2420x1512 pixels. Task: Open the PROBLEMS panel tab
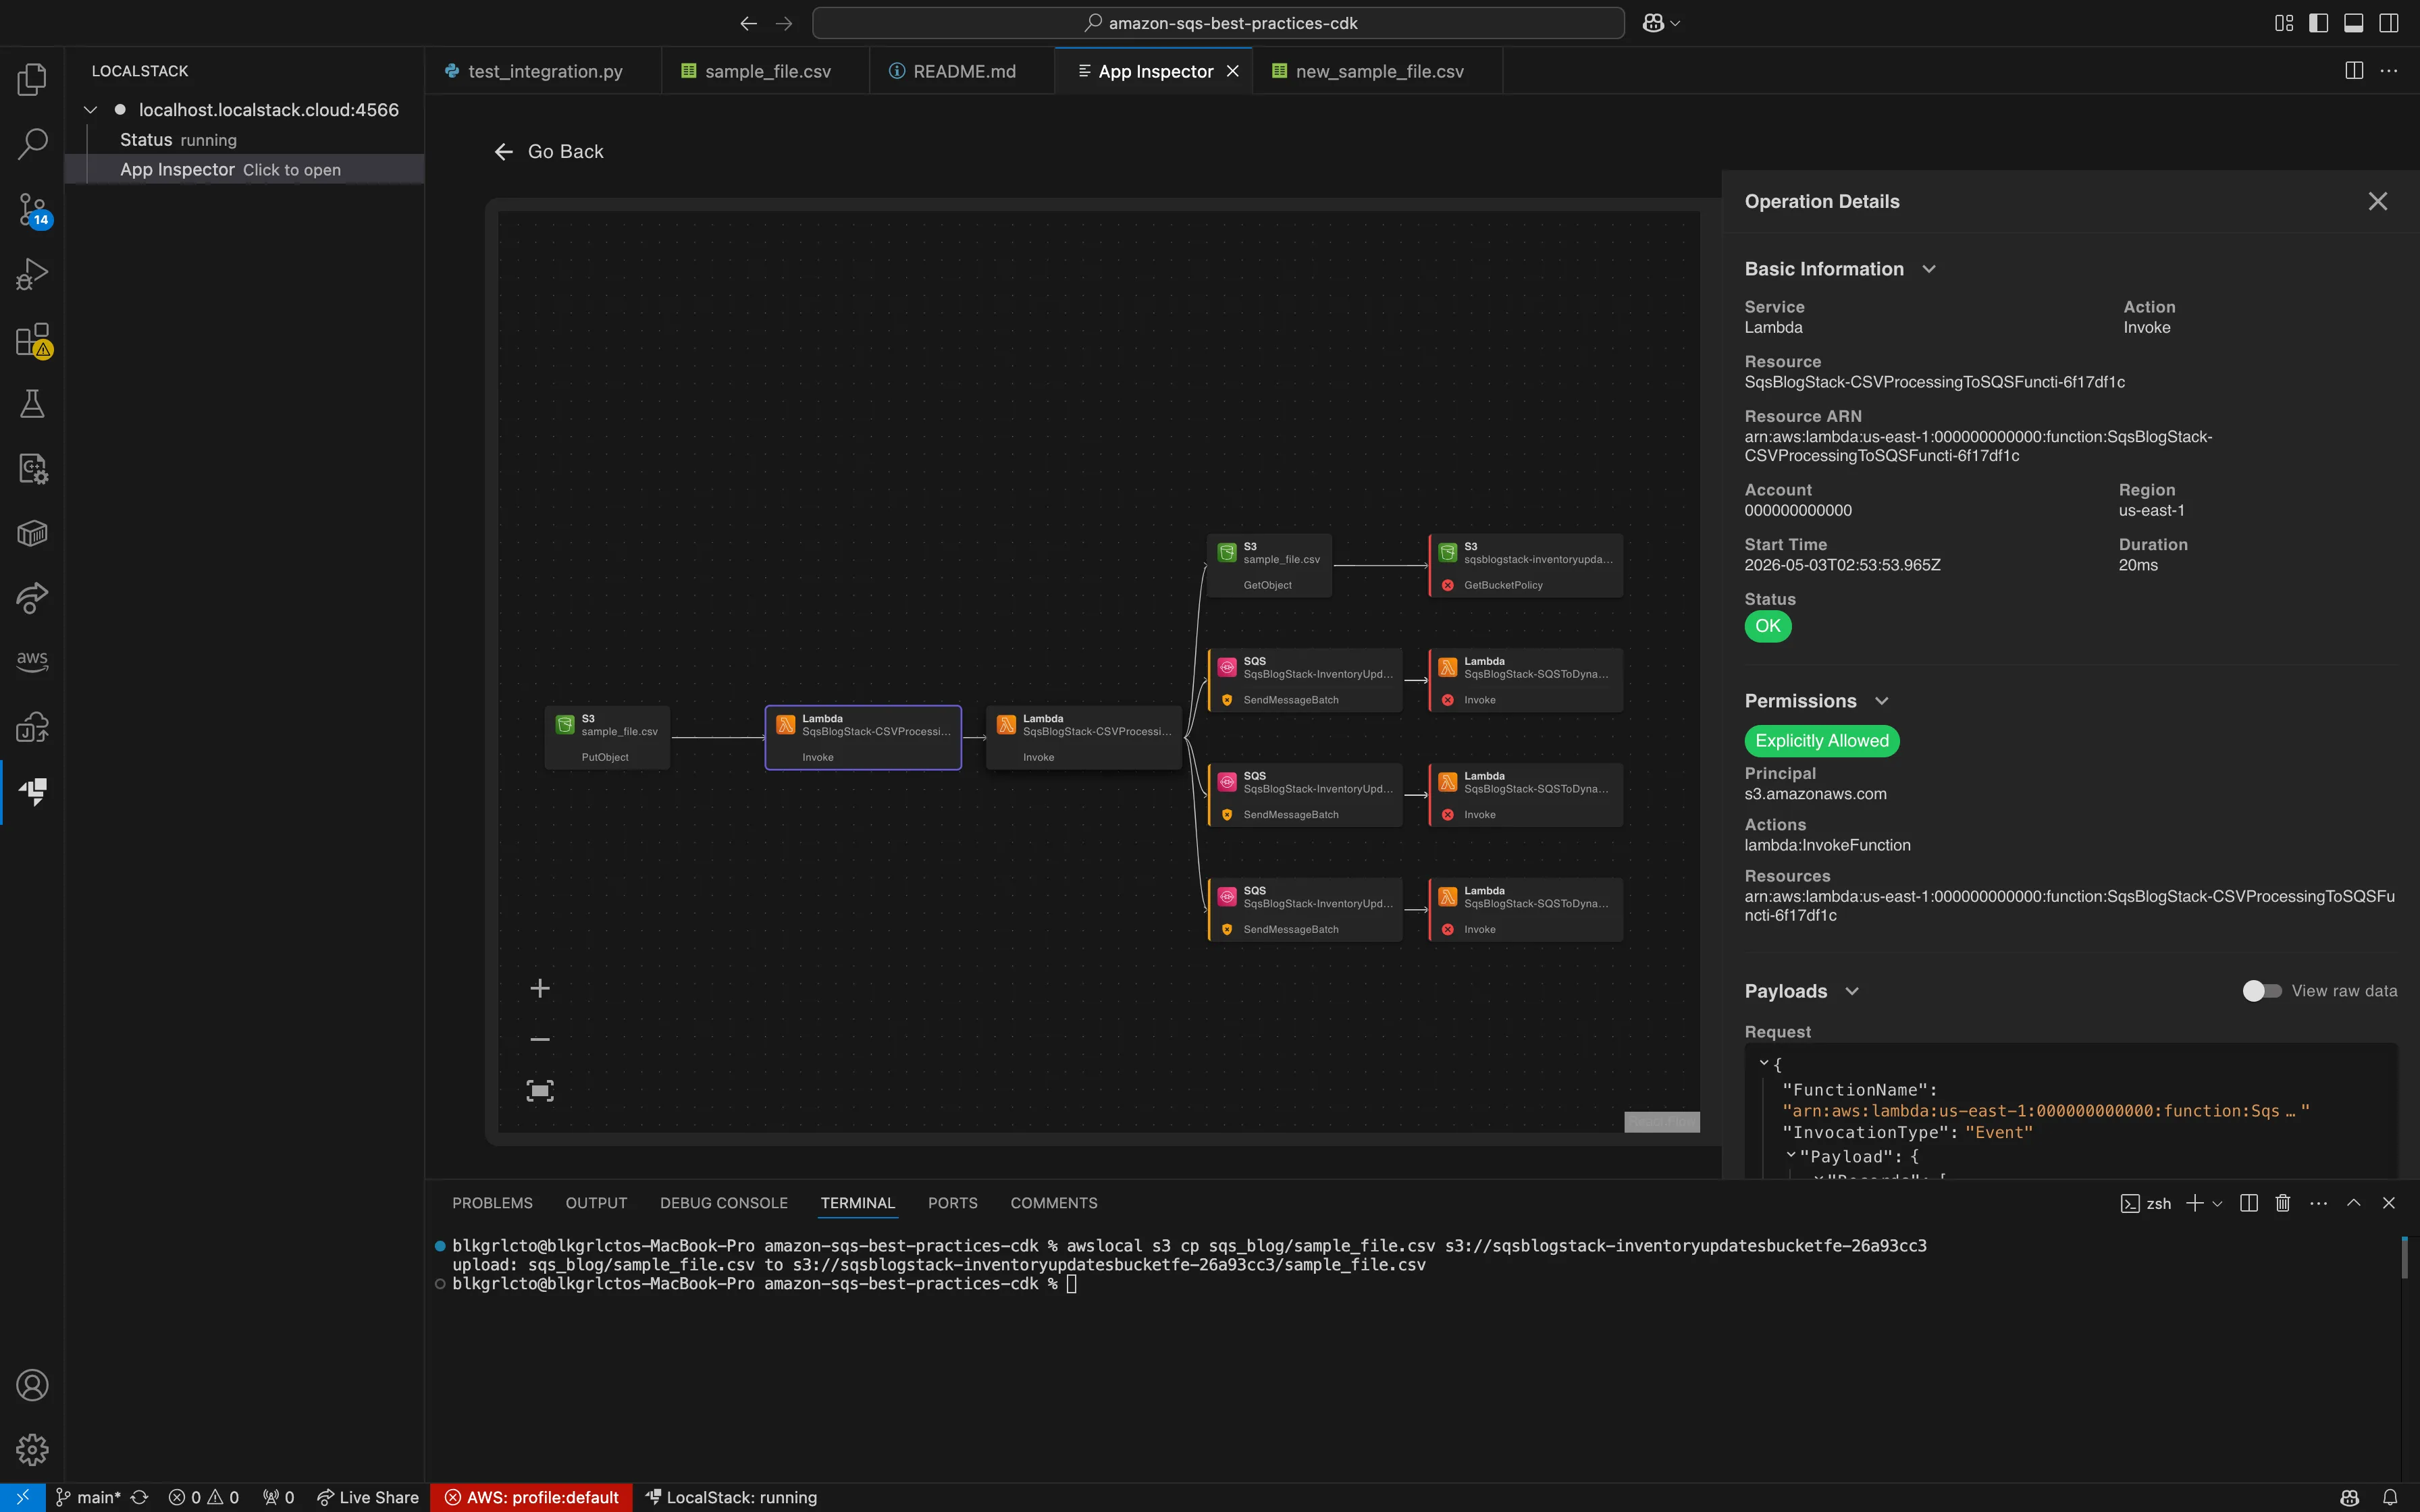click(492, 1203)
